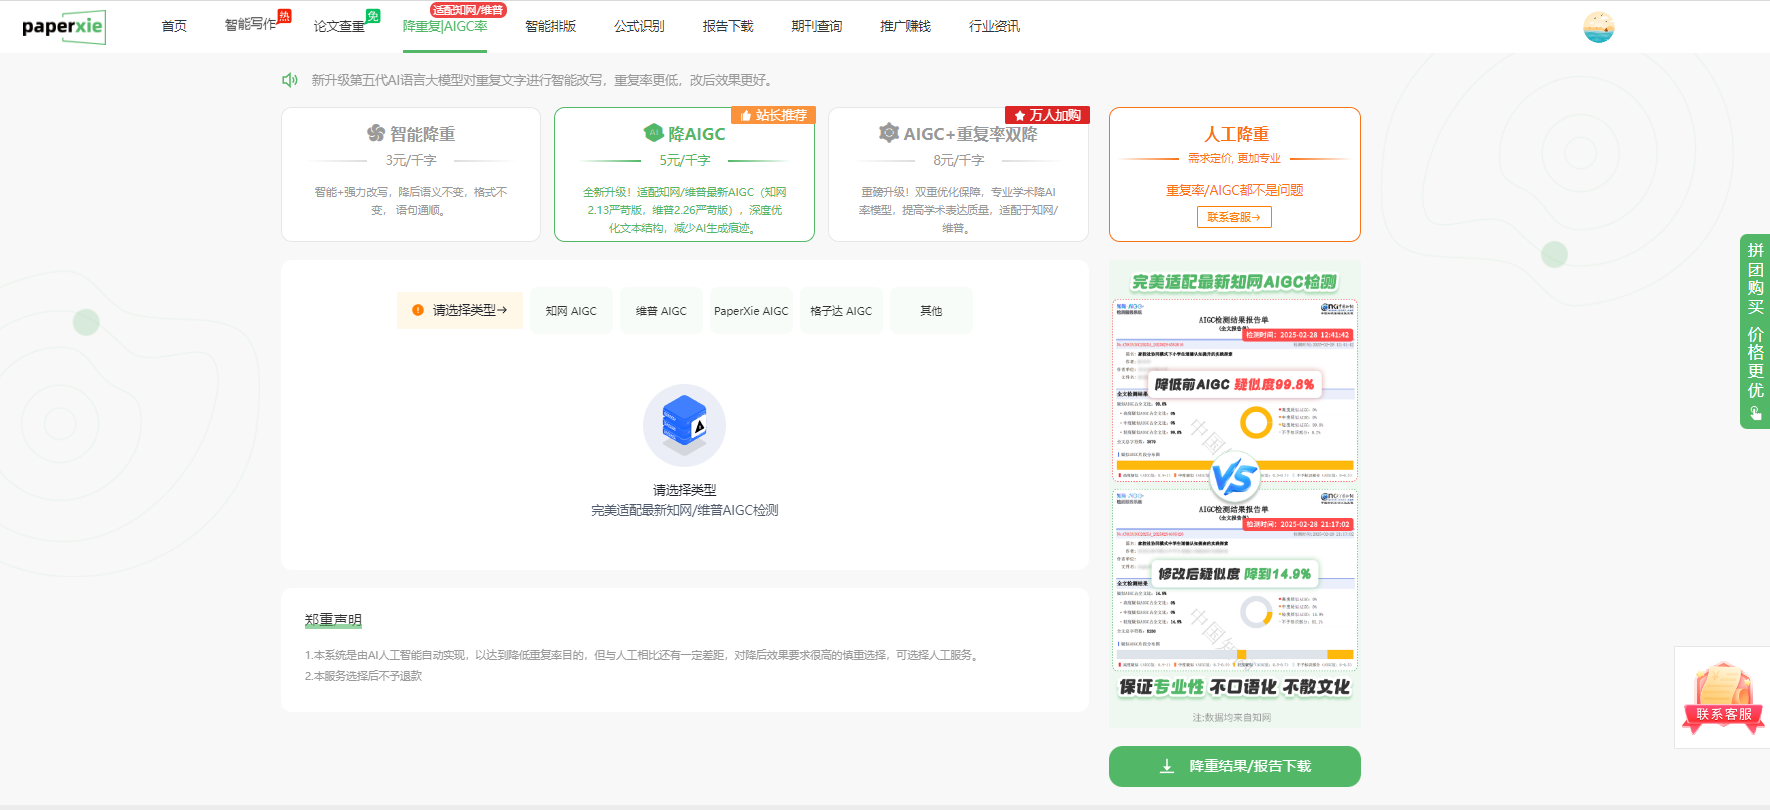The width and height of the screenshot is (1770, 810).
Task: Open the user avatar in header
Action: point(1599,27)
